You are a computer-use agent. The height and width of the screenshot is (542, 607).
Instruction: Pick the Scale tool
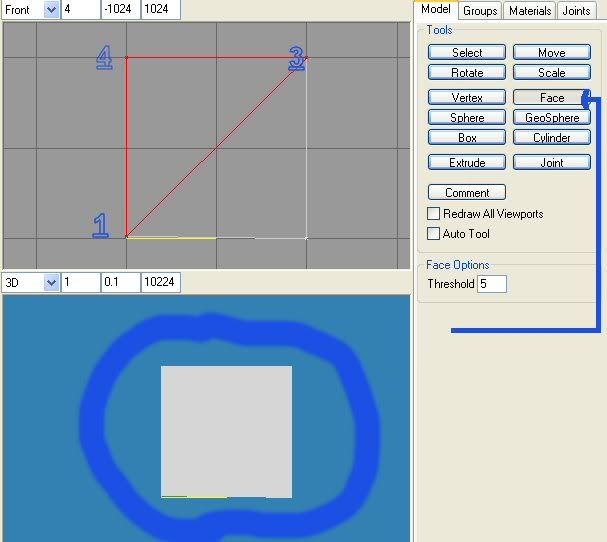tap(552, 72)
